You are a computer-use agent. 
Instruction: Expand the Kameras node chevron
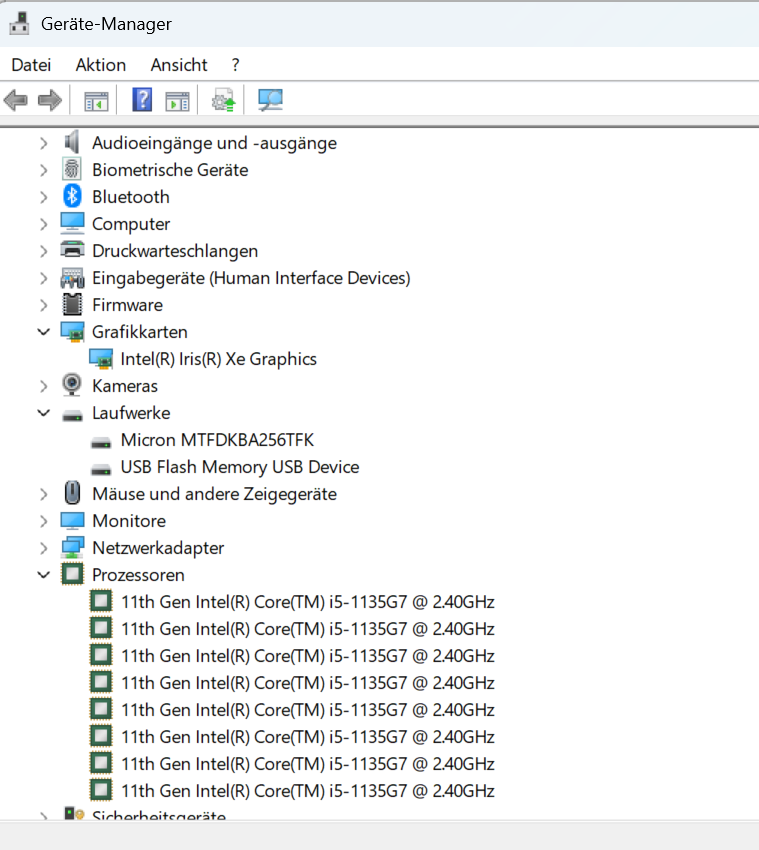coord(44,386)
